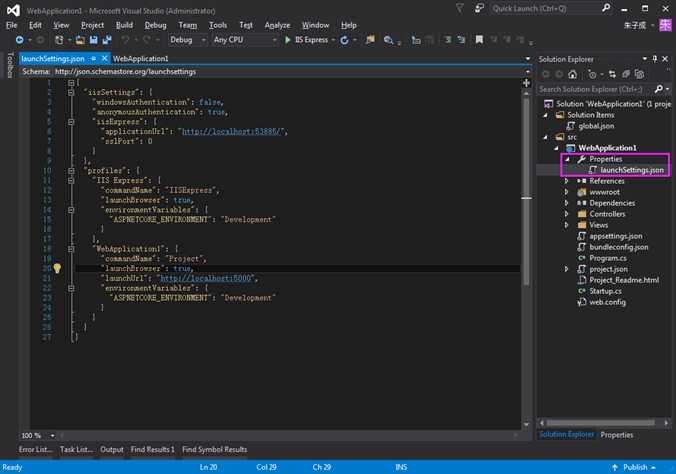The height and width of the screenshot is (474, 676).
Task: Collapse the root JSON object block
Action: tap(71, 82)
